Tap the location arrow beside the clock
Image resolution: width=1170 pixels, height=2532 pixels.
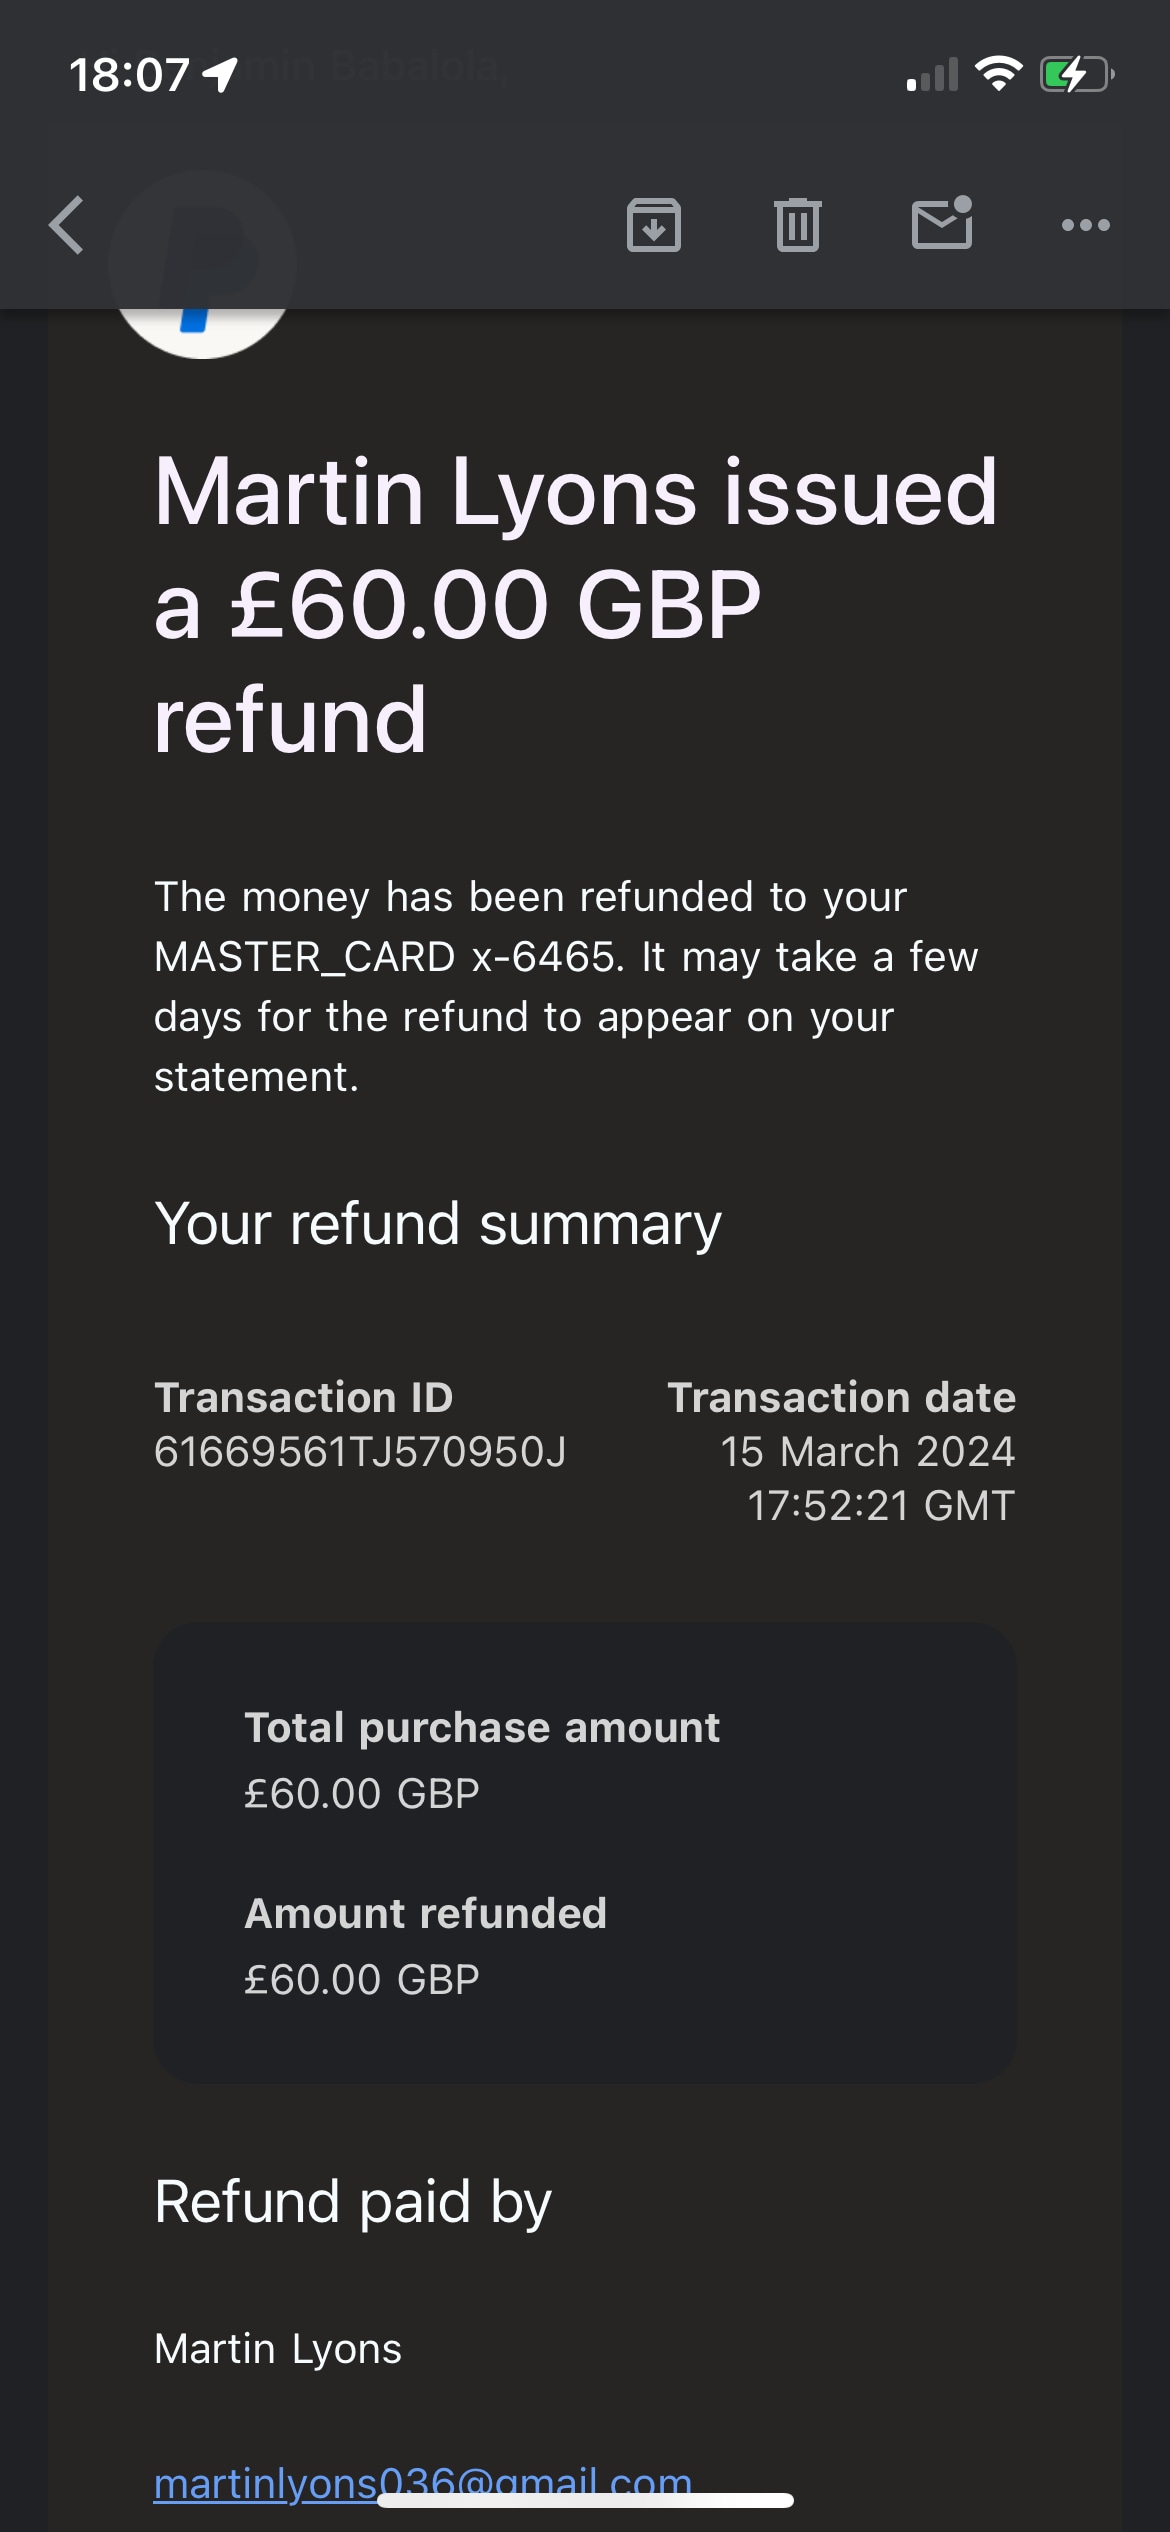(220, 74)
